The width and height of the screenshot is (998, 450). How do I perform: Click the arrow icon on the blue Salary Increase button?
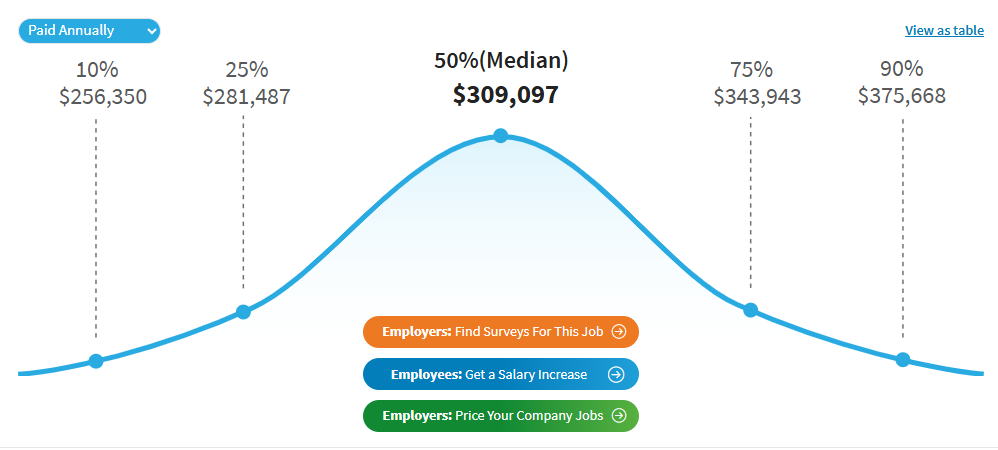pyautogui.click(x=616, y=374)
